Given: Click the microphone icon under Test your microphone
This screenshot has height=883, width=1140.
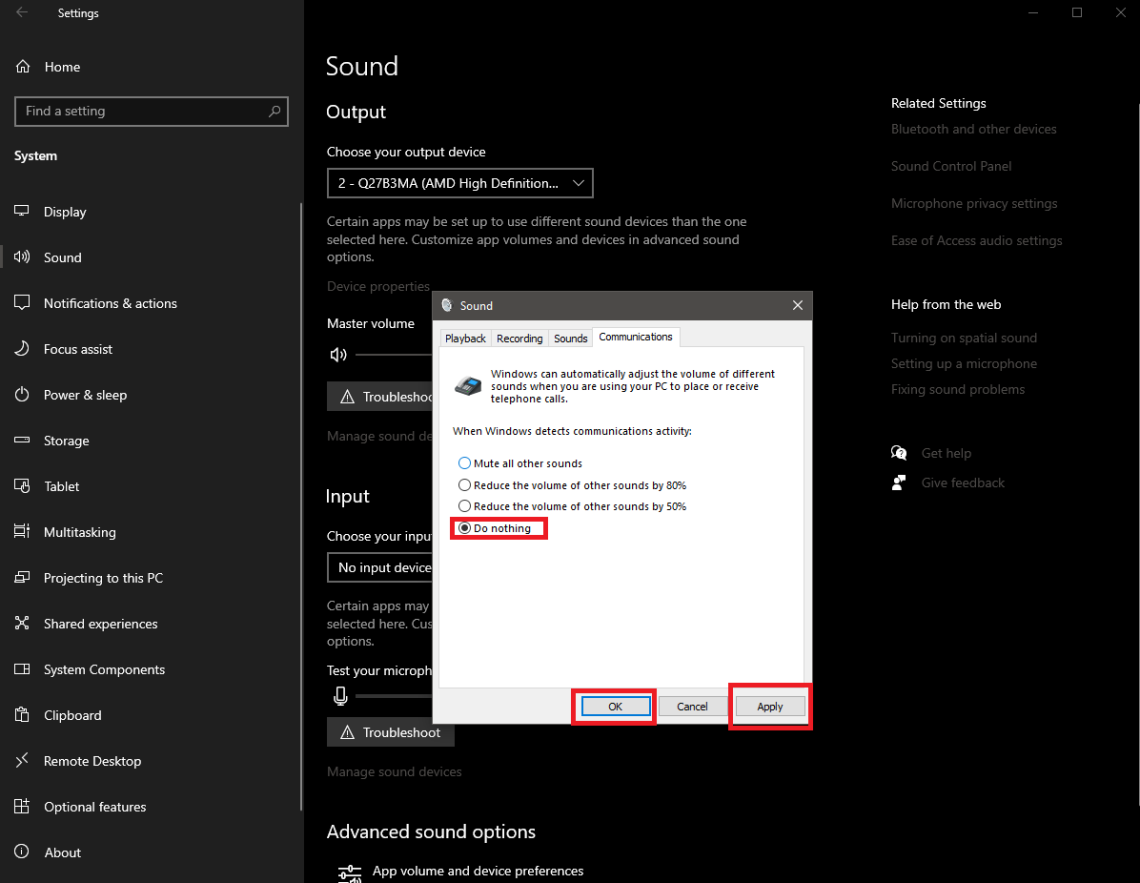Looking at the screenshot, I should [x=340, y=696].
